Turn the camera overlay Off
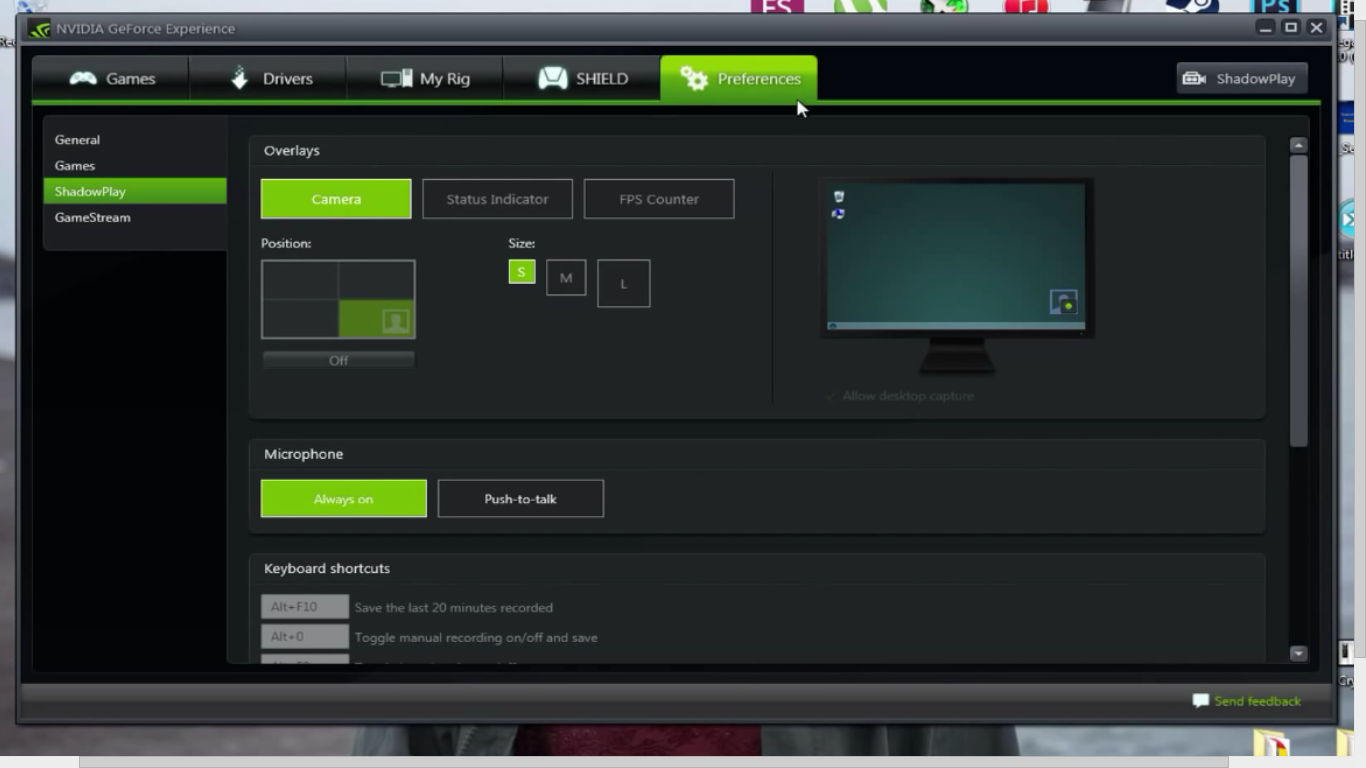This screenshot has width=1366, height=768. tap(338, 360)
